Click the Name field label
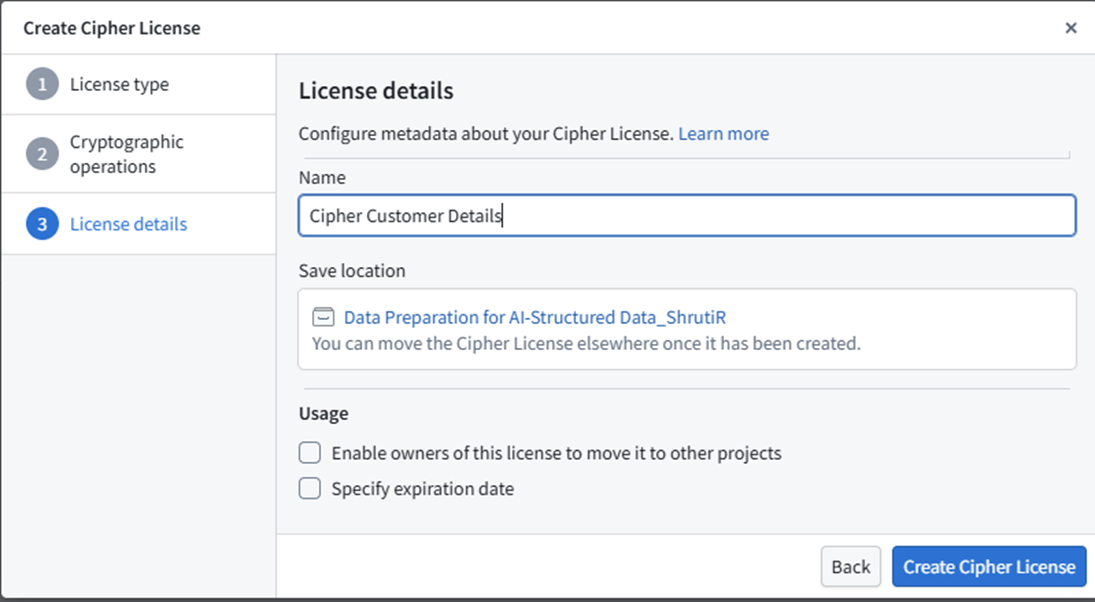The image size is (1095, 602). [x=322, y=178]
